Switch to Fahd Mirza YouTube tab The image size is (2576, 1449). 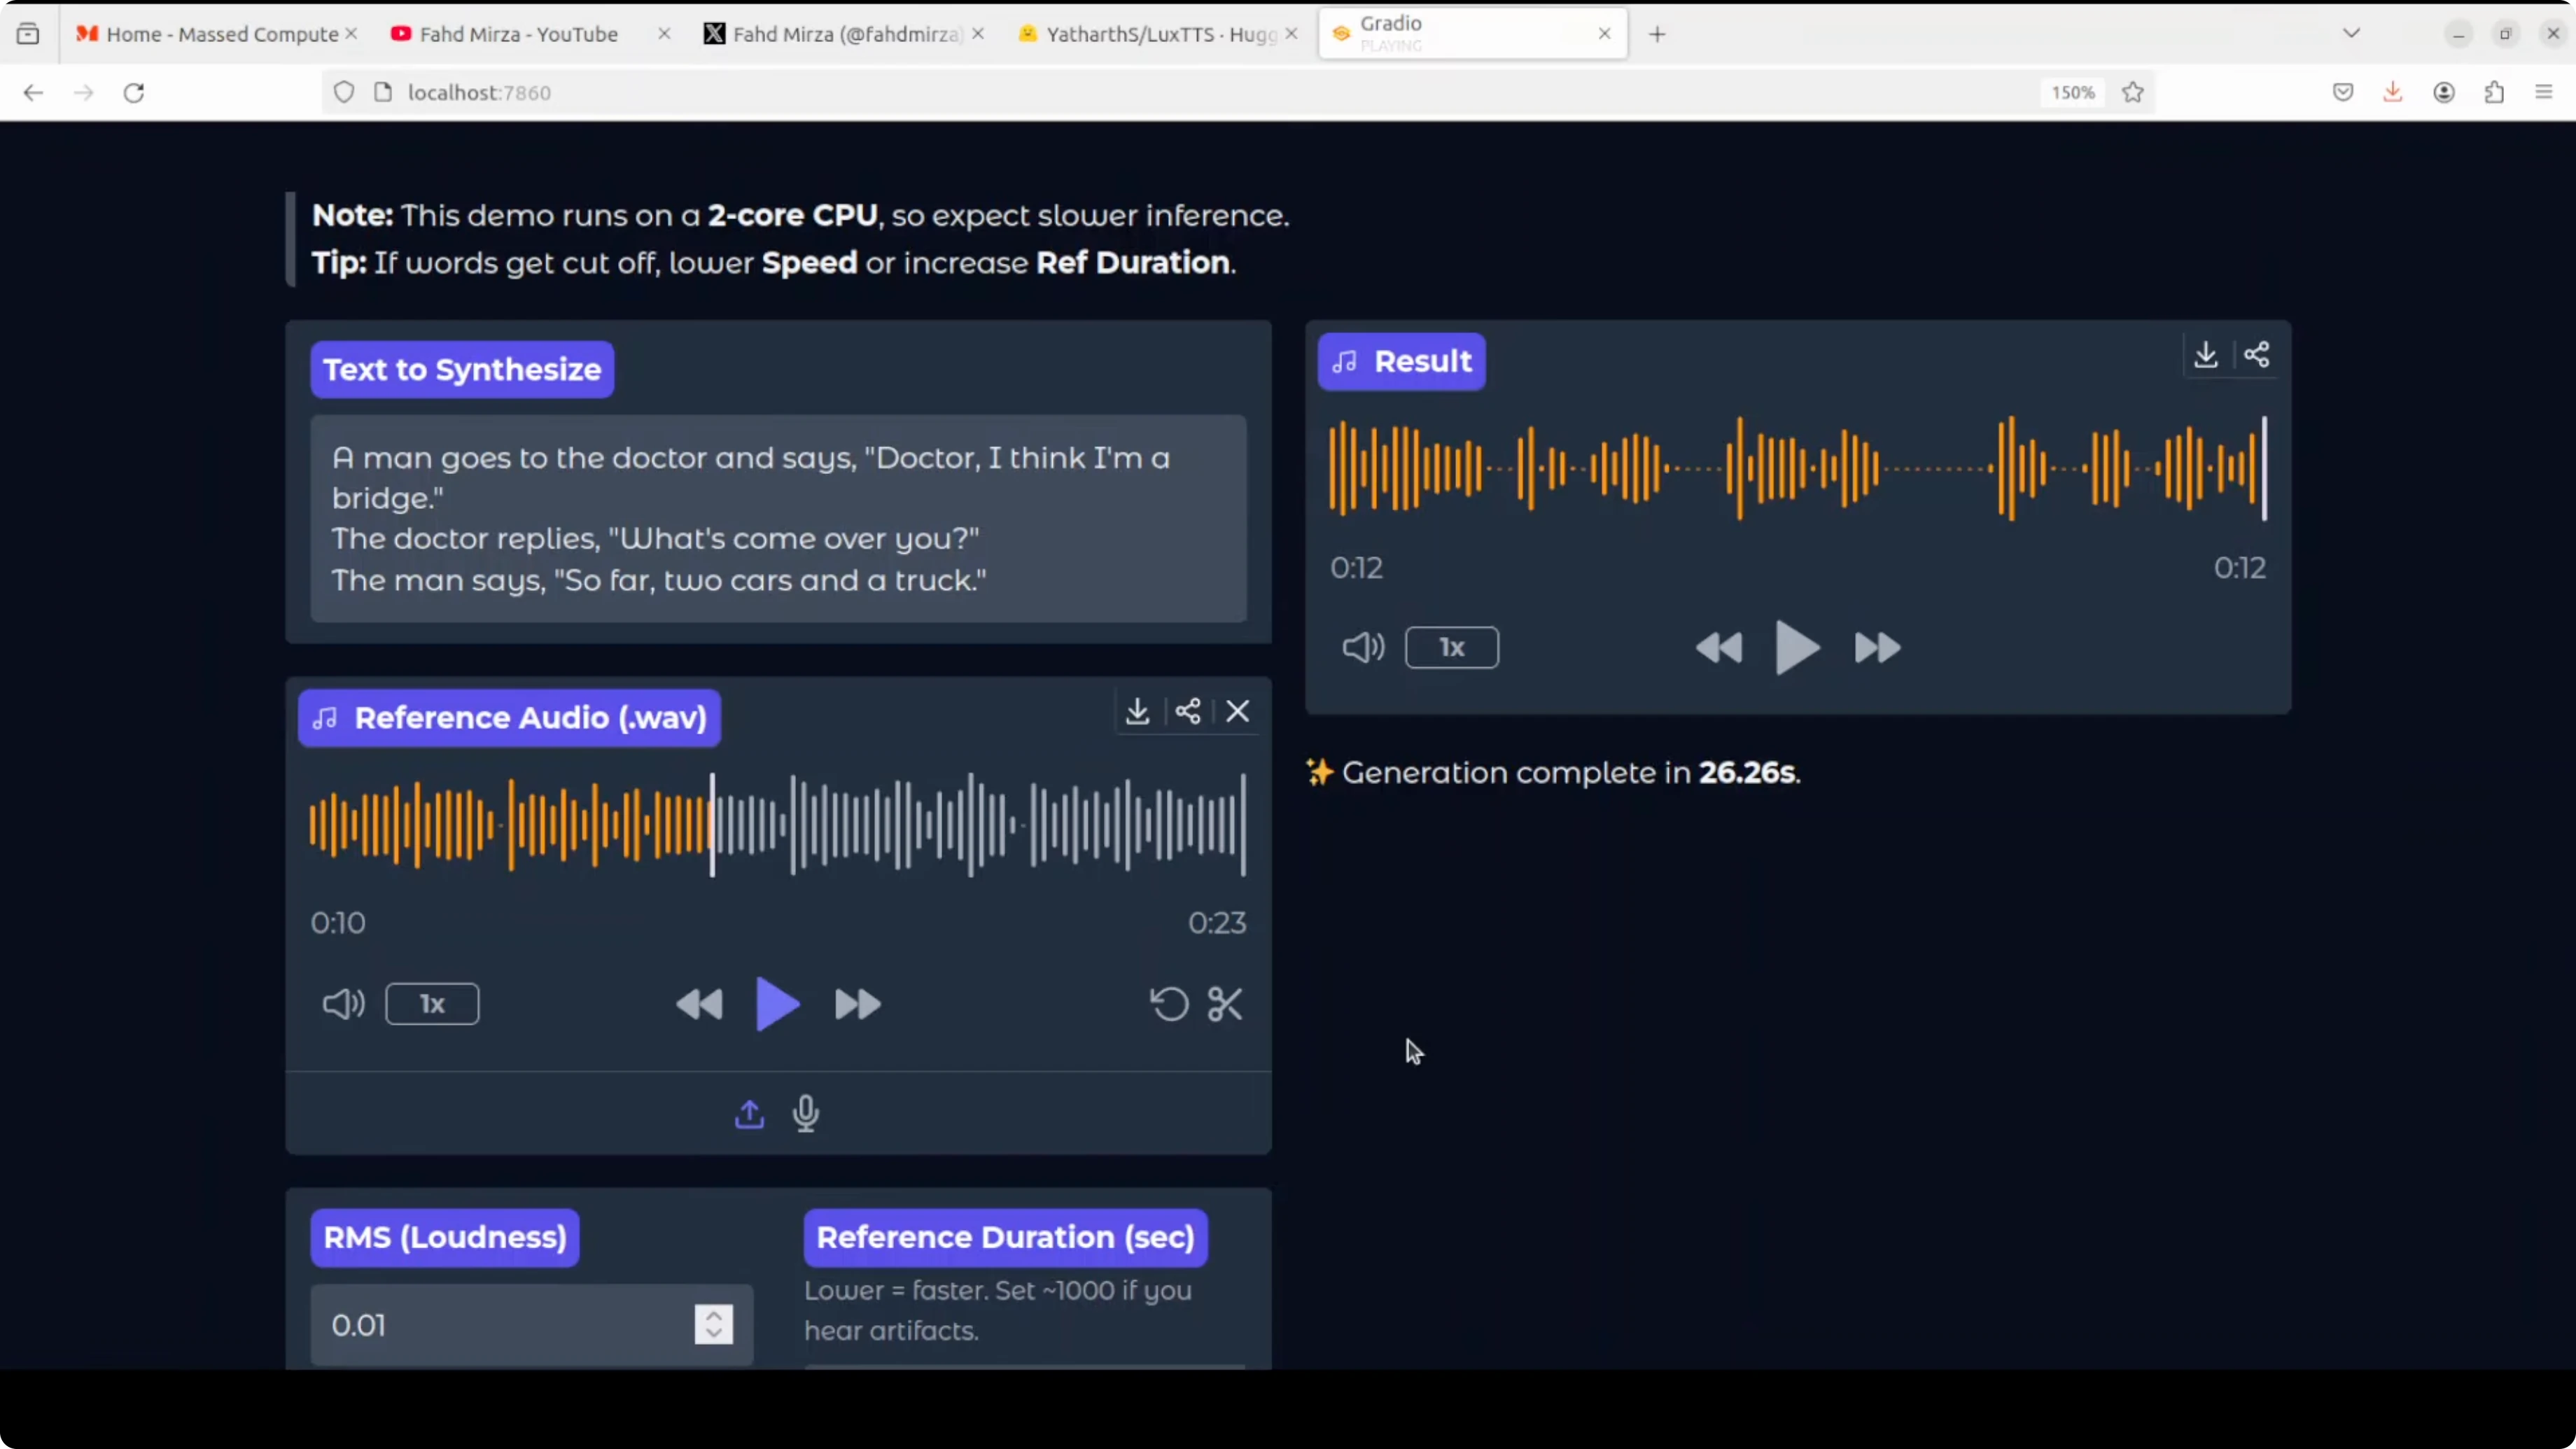click(x=517, y=34)
